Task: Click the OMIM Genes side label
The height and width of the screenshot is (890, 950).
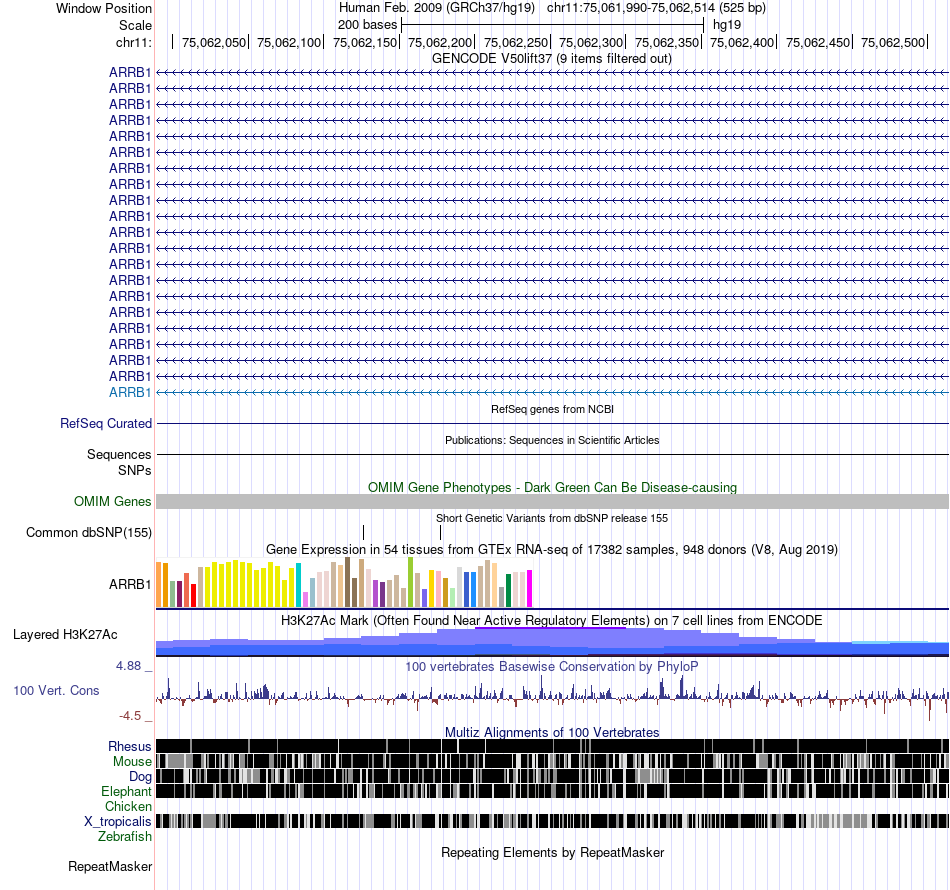Action: [x=112, y=502]
